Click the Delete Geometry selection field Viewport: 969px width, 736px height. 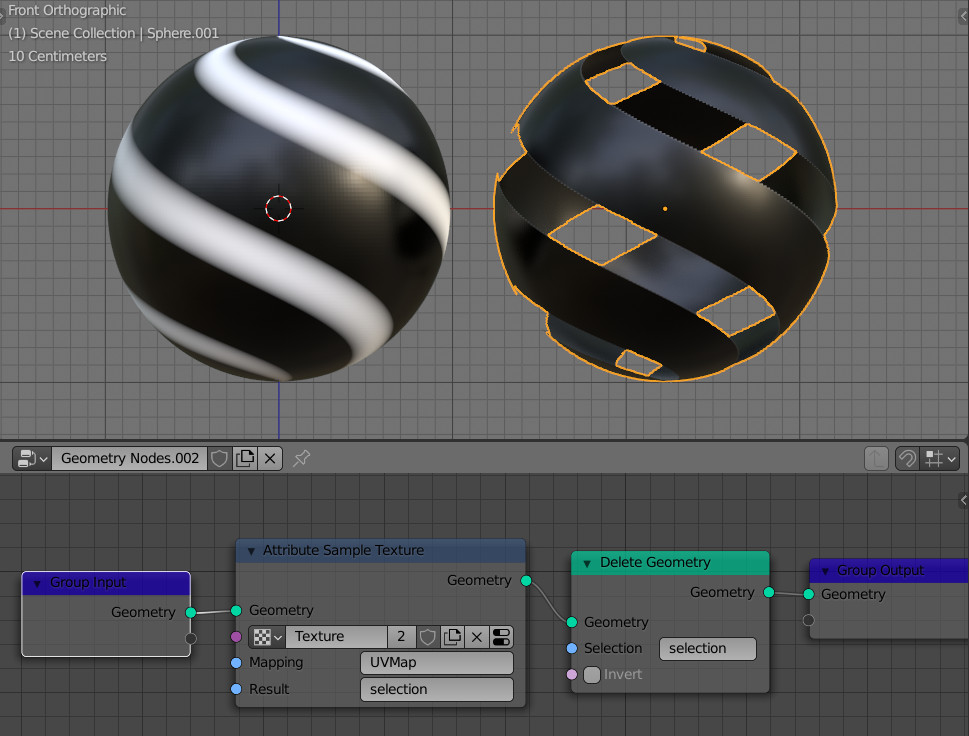tap(708, 648)
